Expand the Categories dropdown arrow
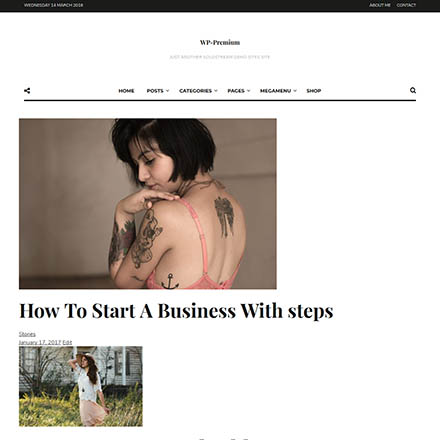The image size is (440, 440). 216,91
